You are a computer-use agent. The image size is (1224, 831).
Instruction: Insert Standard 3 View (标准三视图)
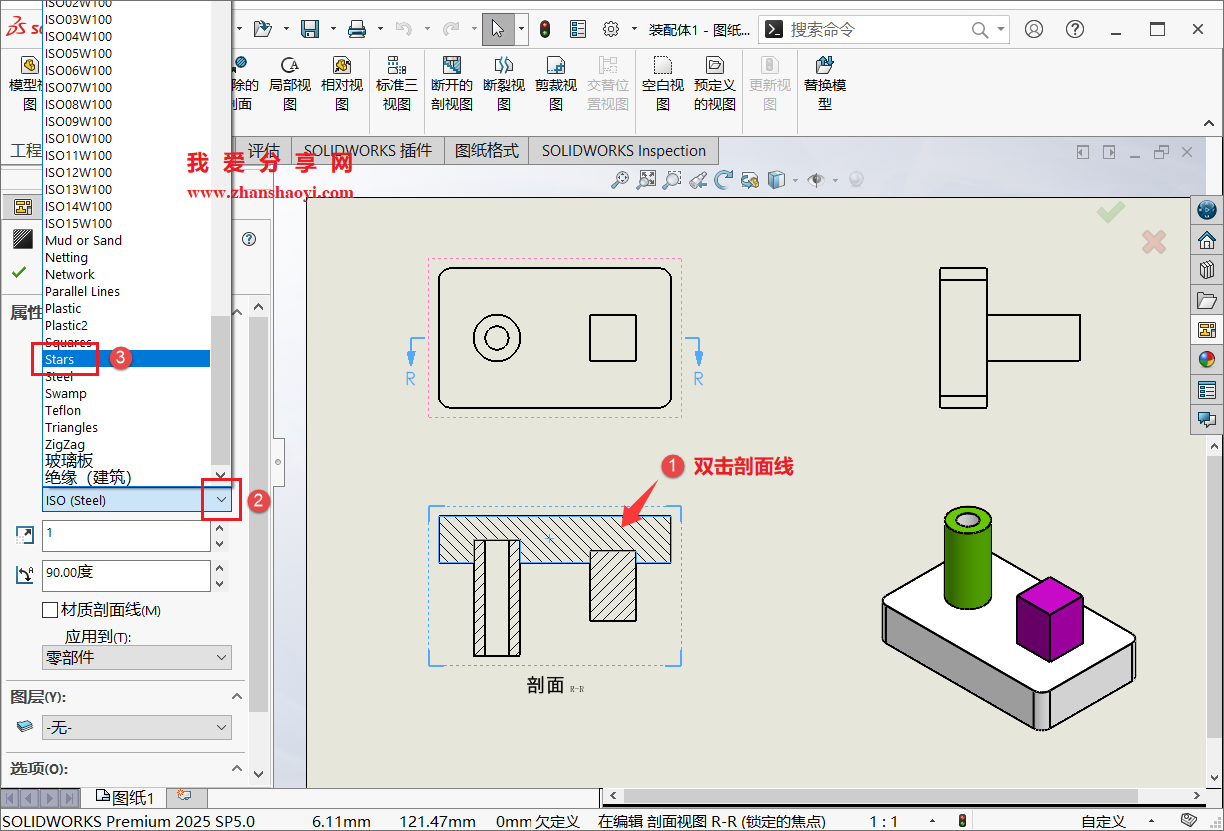[x=397, y=83]
